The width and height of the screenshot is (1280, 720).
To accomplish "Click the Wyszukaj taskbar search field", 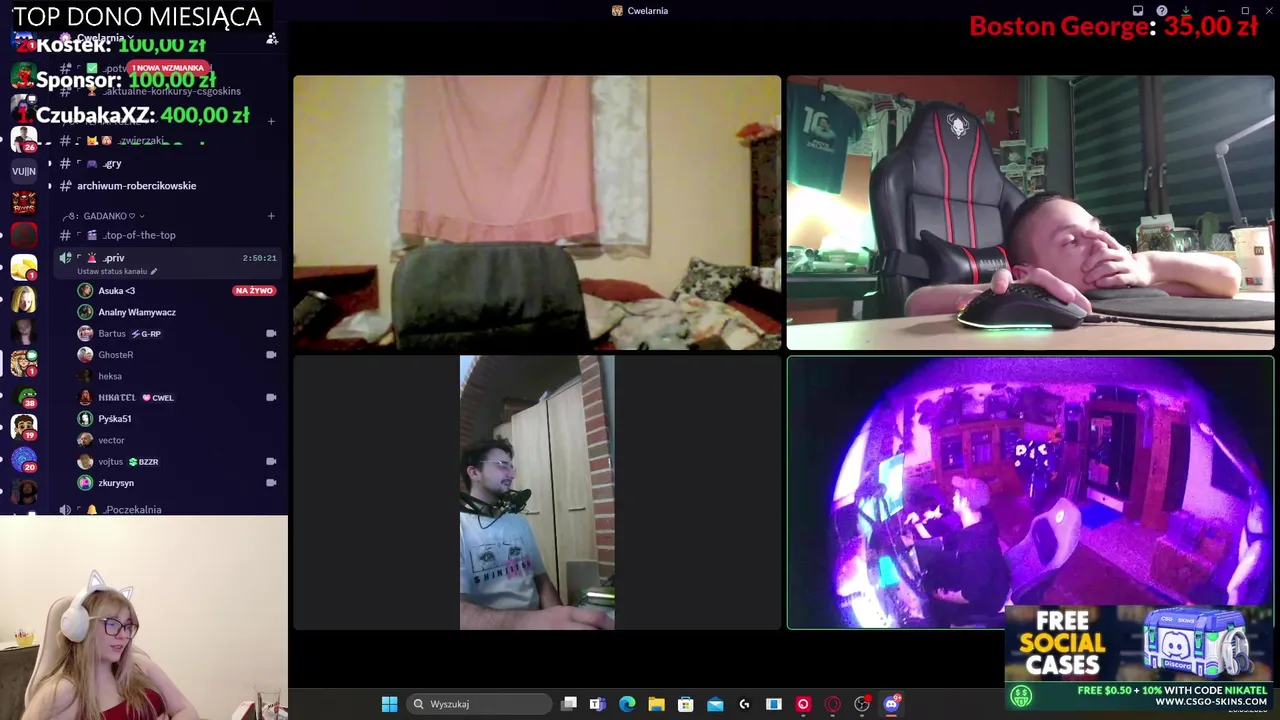I will coord(480,704).
